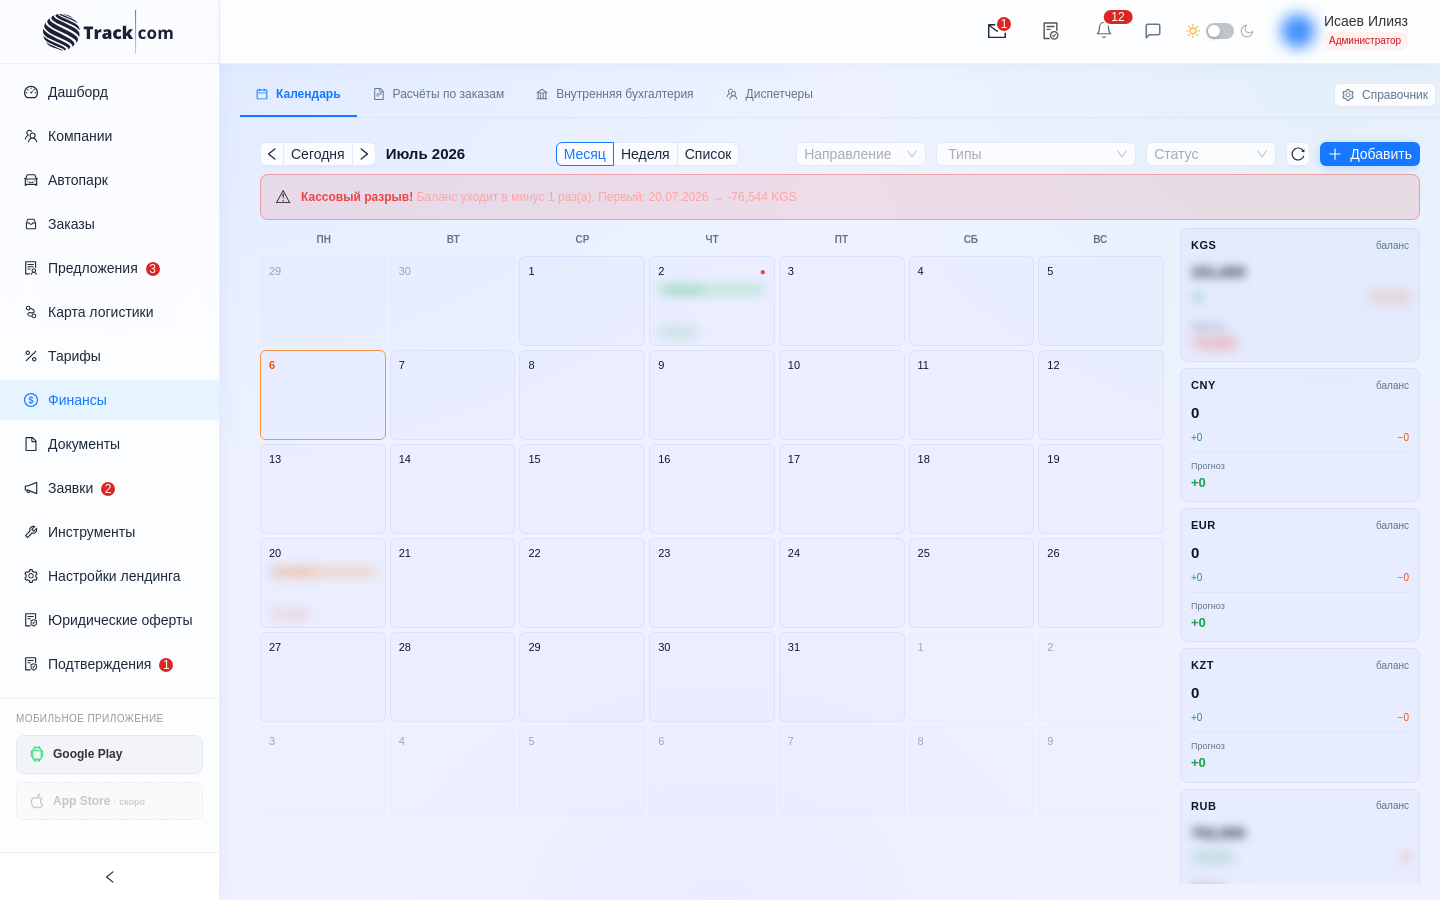
Task: Open the Типы dropdown
Action: click(x=1036, y=154)
